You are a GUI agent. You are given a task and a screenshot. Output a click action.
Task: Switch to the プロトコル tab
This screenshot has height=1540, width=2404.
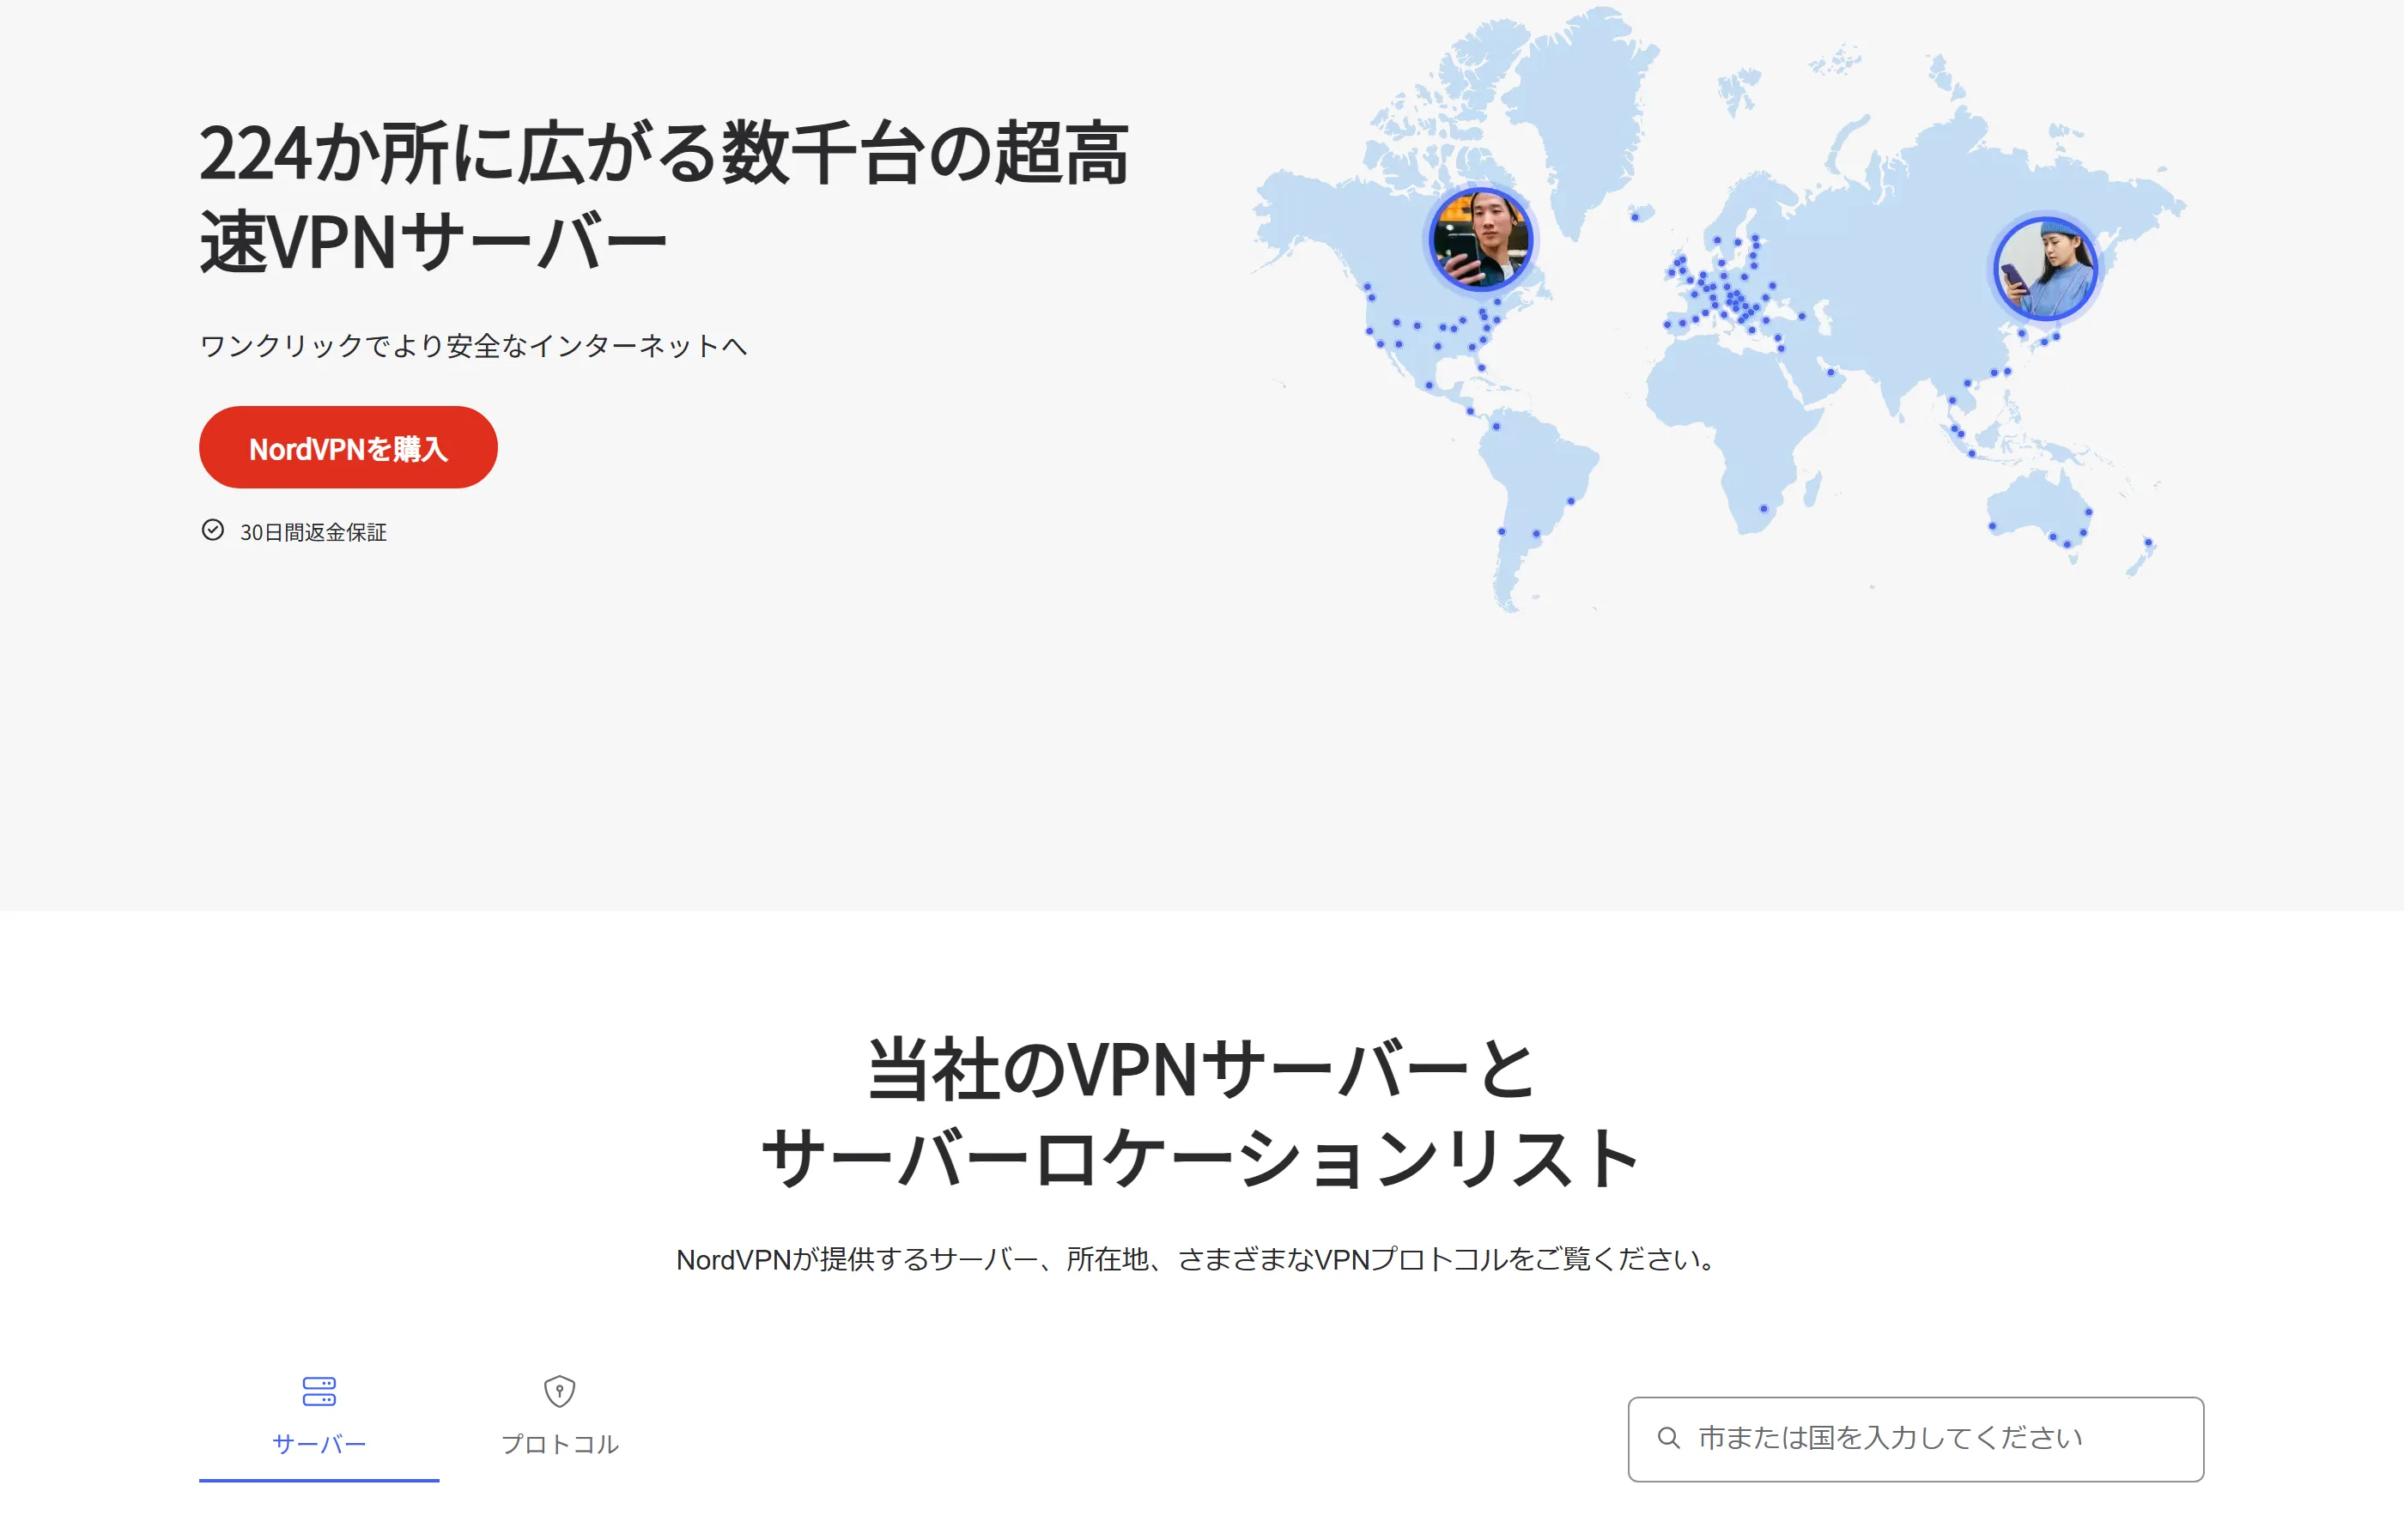(560, 1426)
